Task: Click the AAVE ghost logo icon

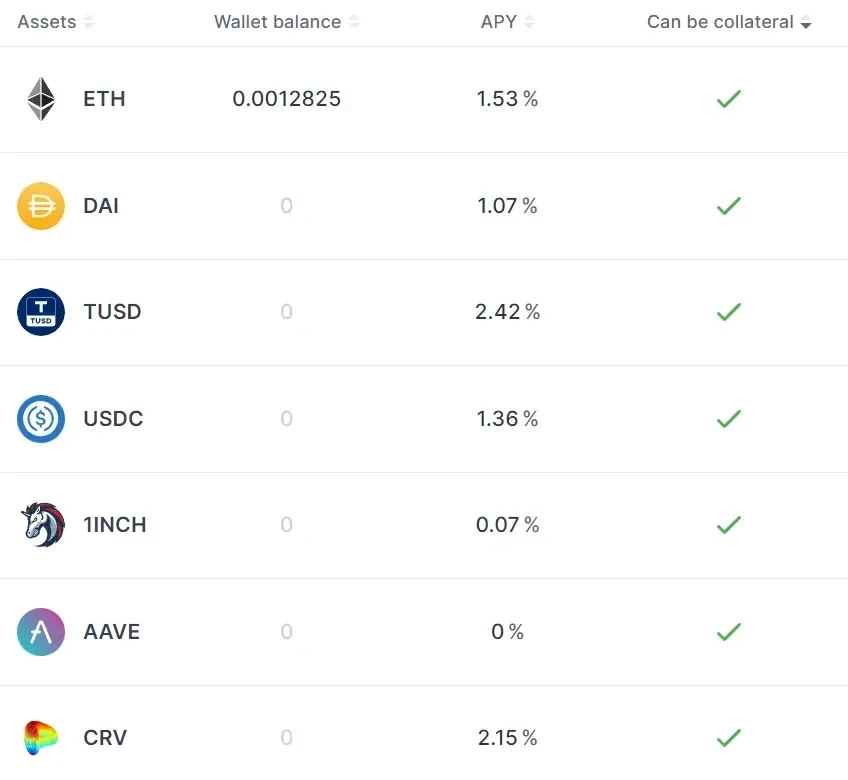Action: 41,632
